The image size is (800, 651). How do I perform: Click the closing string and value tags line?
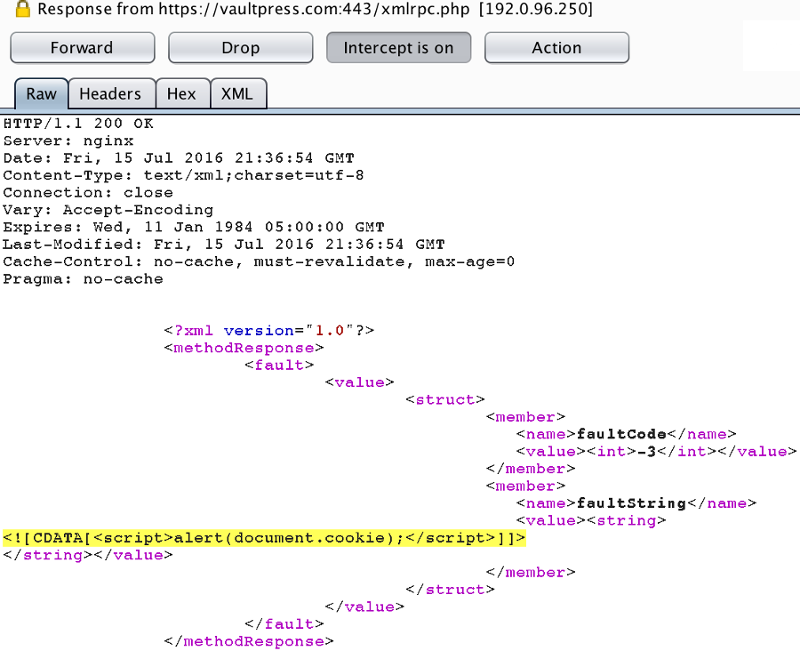pyautogui.click(x=88, y=555)
